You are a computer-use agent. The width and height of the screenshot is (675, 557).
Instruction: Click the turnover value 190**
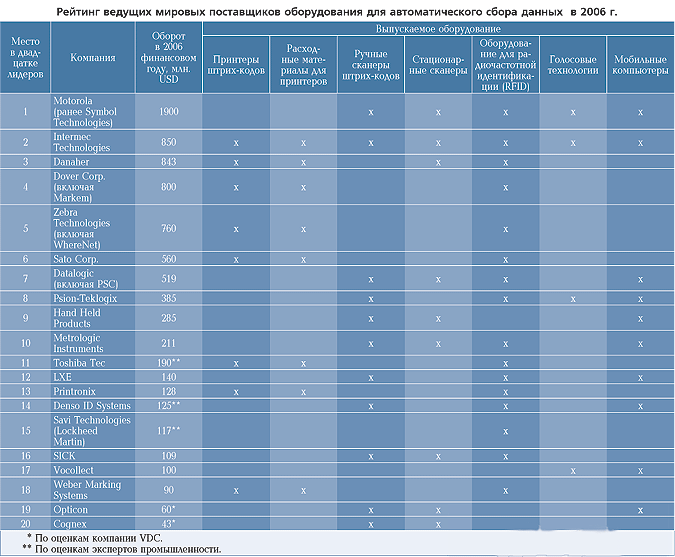pos(169,363)
